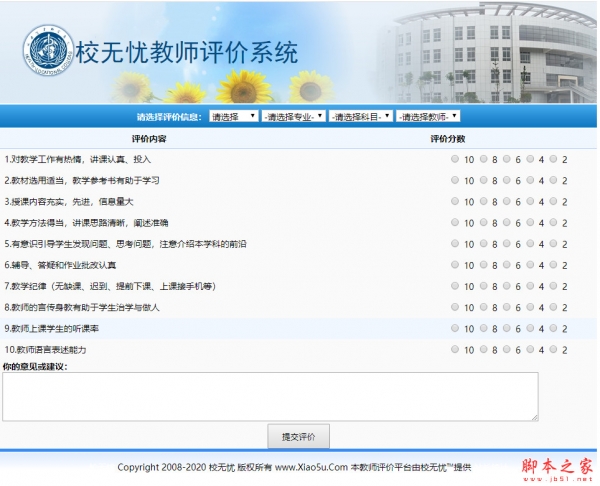
Task: Select score 10 for question 2
Action: click(455, 180)
